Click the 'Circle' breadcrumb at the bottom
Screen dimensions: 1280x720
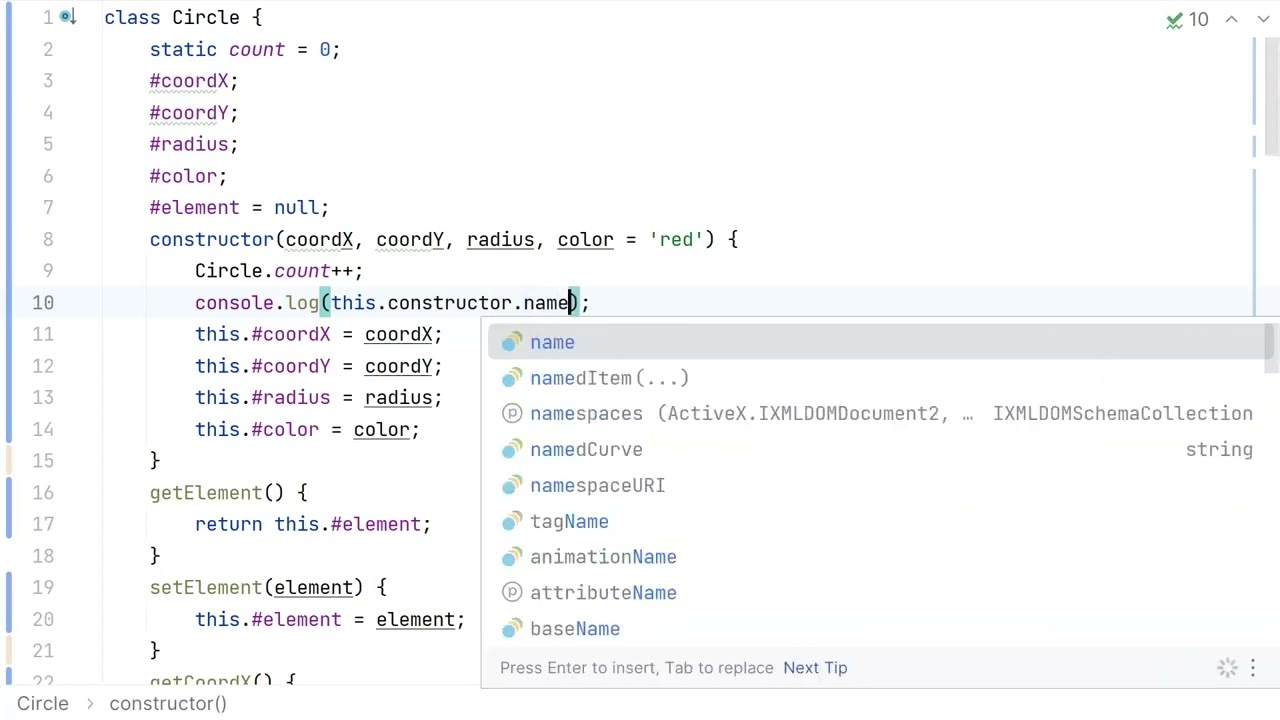point(43,704)
